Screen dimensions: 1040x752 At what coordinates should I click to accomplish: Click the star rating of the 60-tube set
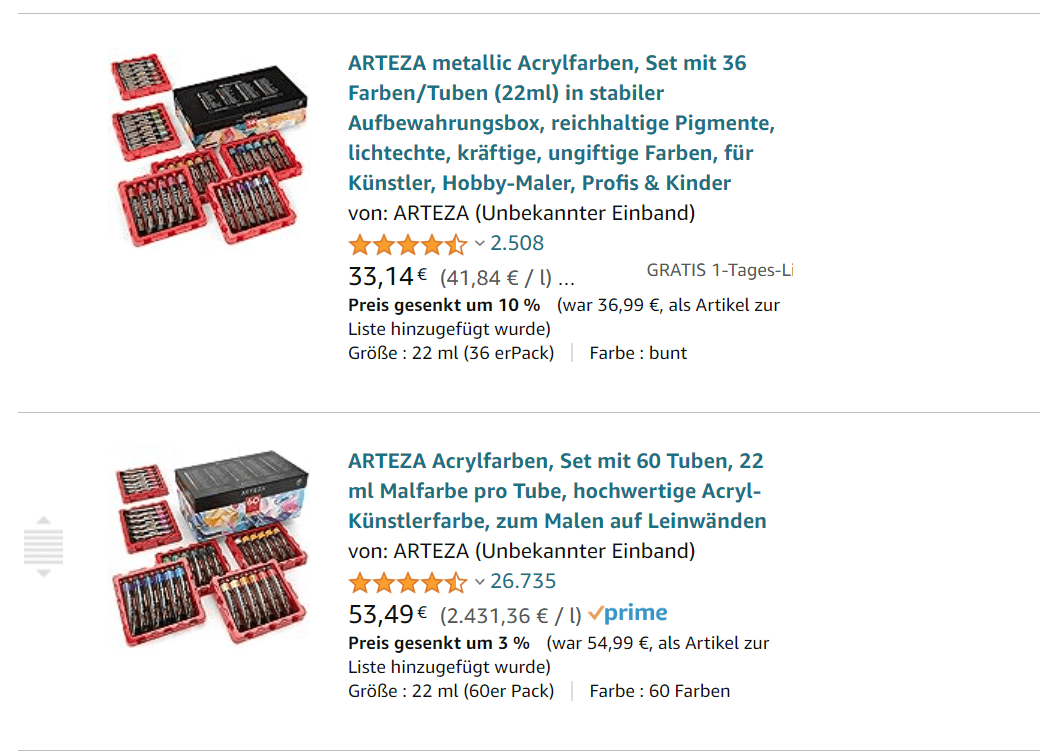coord(408,583)
